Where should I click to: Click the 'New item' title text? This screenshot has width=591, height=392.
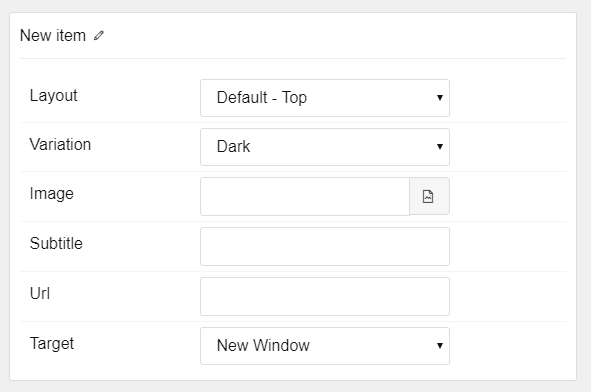tap(53, 35)
